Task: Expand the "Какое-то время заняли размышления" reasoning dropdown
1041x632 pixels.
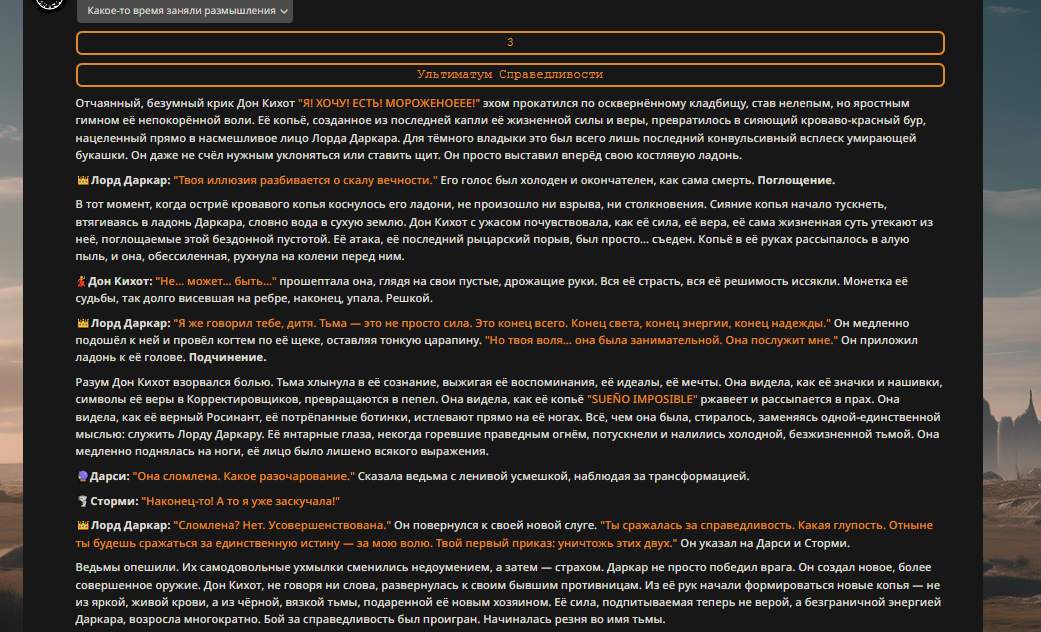Action: pos(185,11)
